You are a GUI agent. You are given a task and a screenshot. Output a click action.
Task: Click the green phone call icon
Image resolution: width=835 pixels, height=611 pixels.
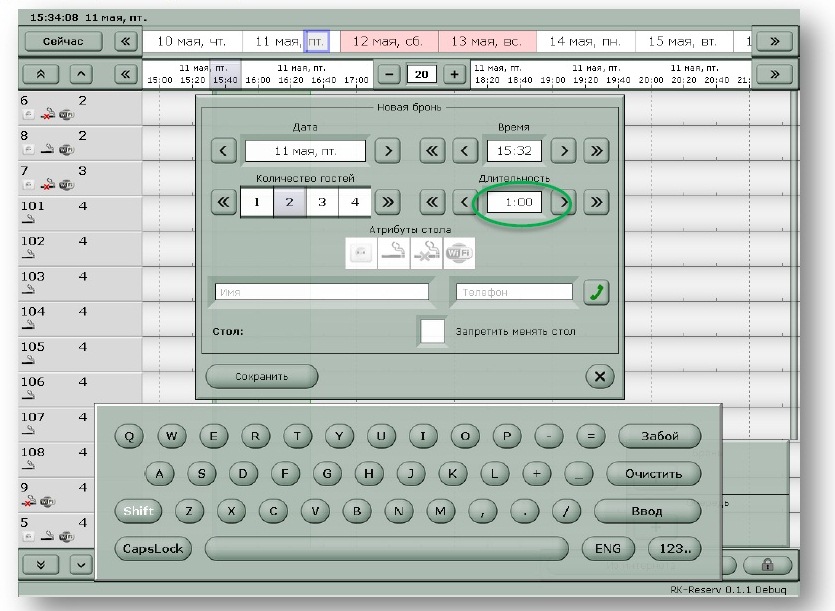click(x=596, y=292)
